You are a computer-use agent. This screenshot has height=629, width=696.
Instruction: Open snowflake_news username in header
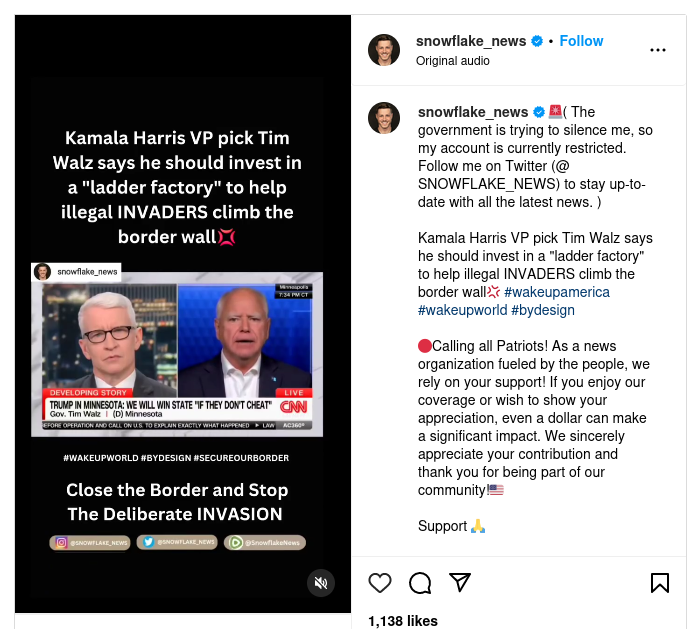tap(471, 41)
